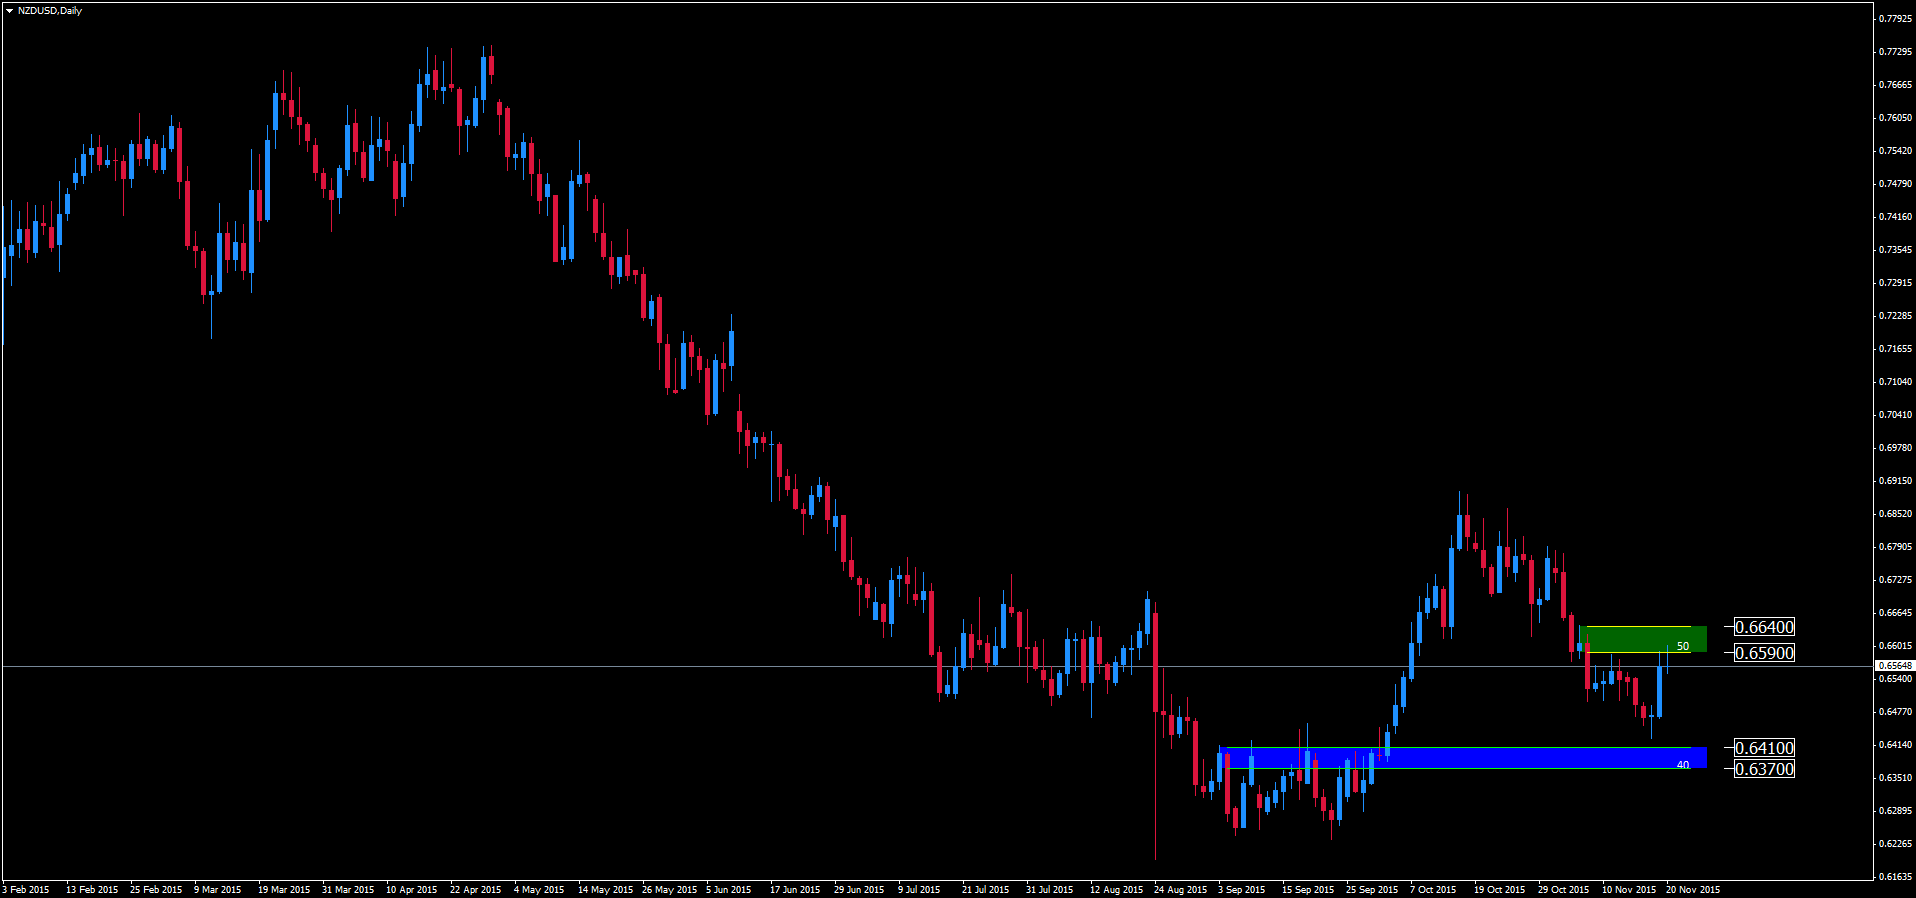Click the 0.63700 price label box
1916x898 pixels.
(1764, 769)
